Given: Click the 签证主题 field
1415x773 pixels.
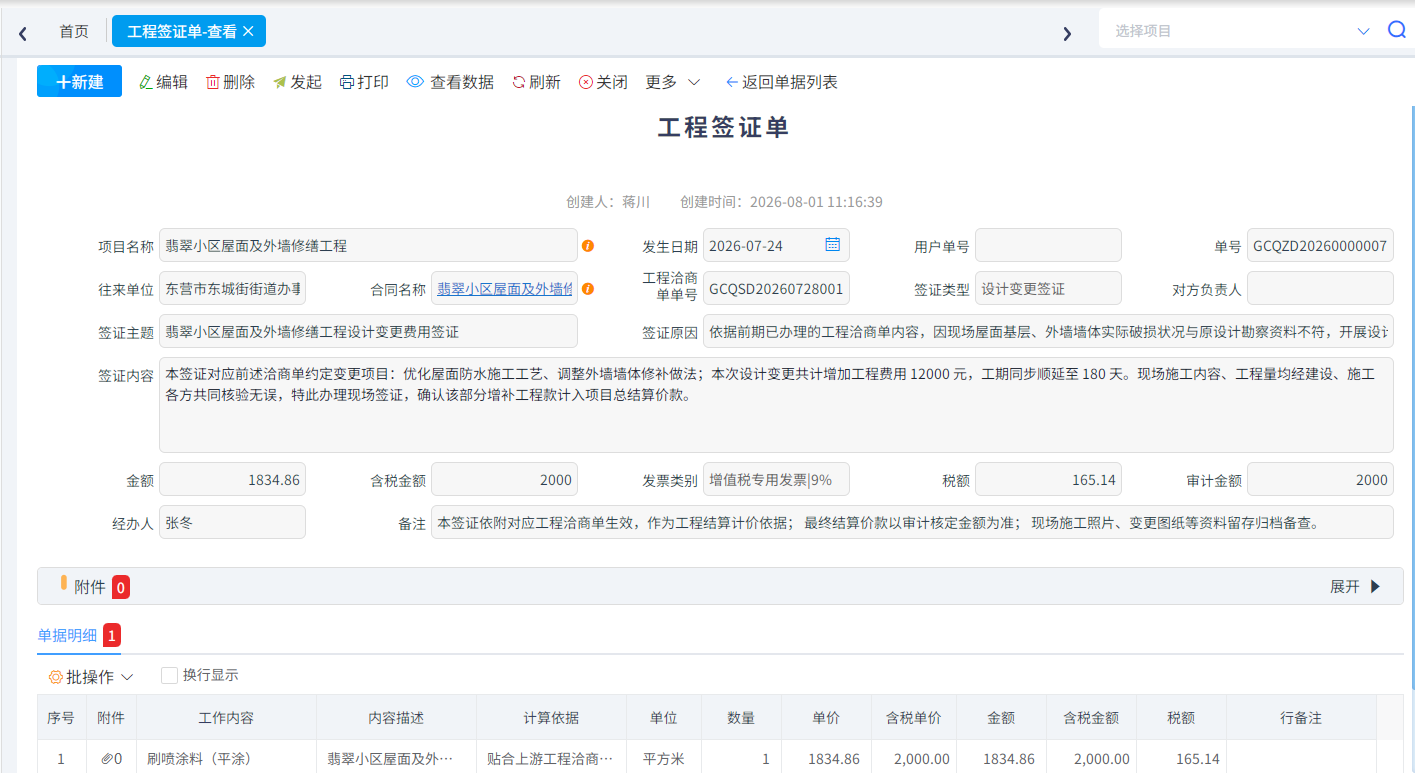Looking at the screenshot, I should point(368,331).
